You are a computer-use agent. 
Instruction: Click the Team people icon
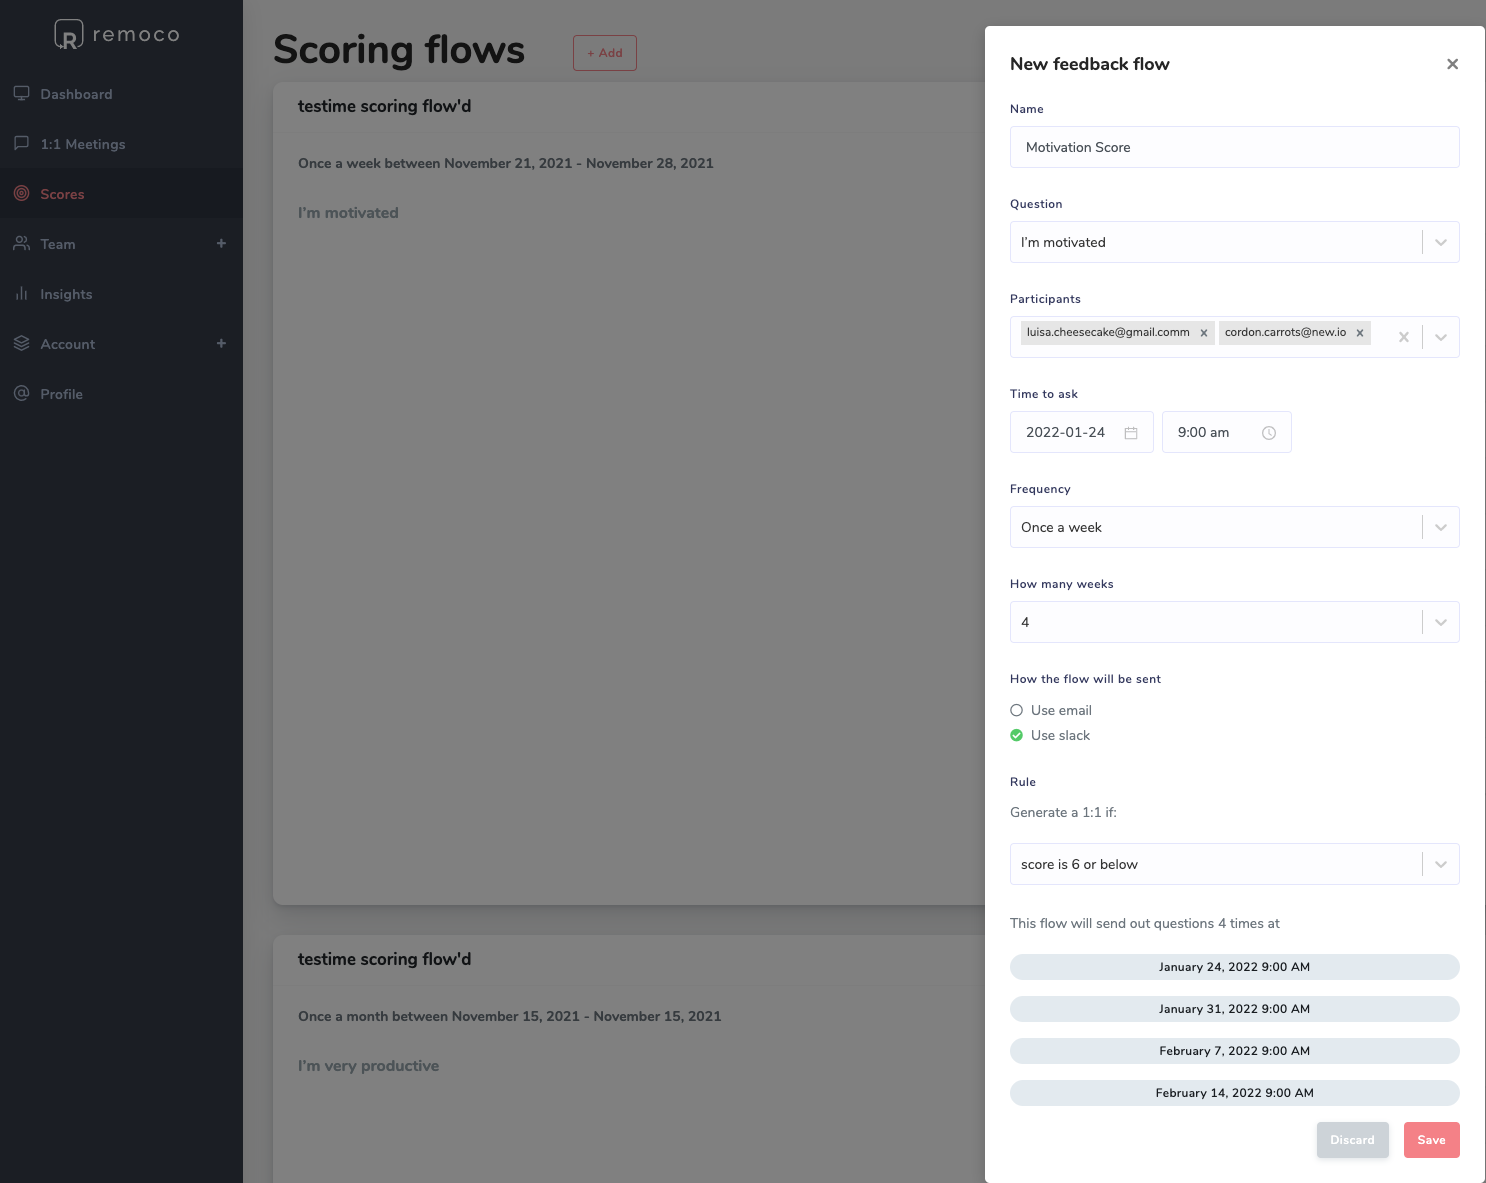(x=21, y=243)
